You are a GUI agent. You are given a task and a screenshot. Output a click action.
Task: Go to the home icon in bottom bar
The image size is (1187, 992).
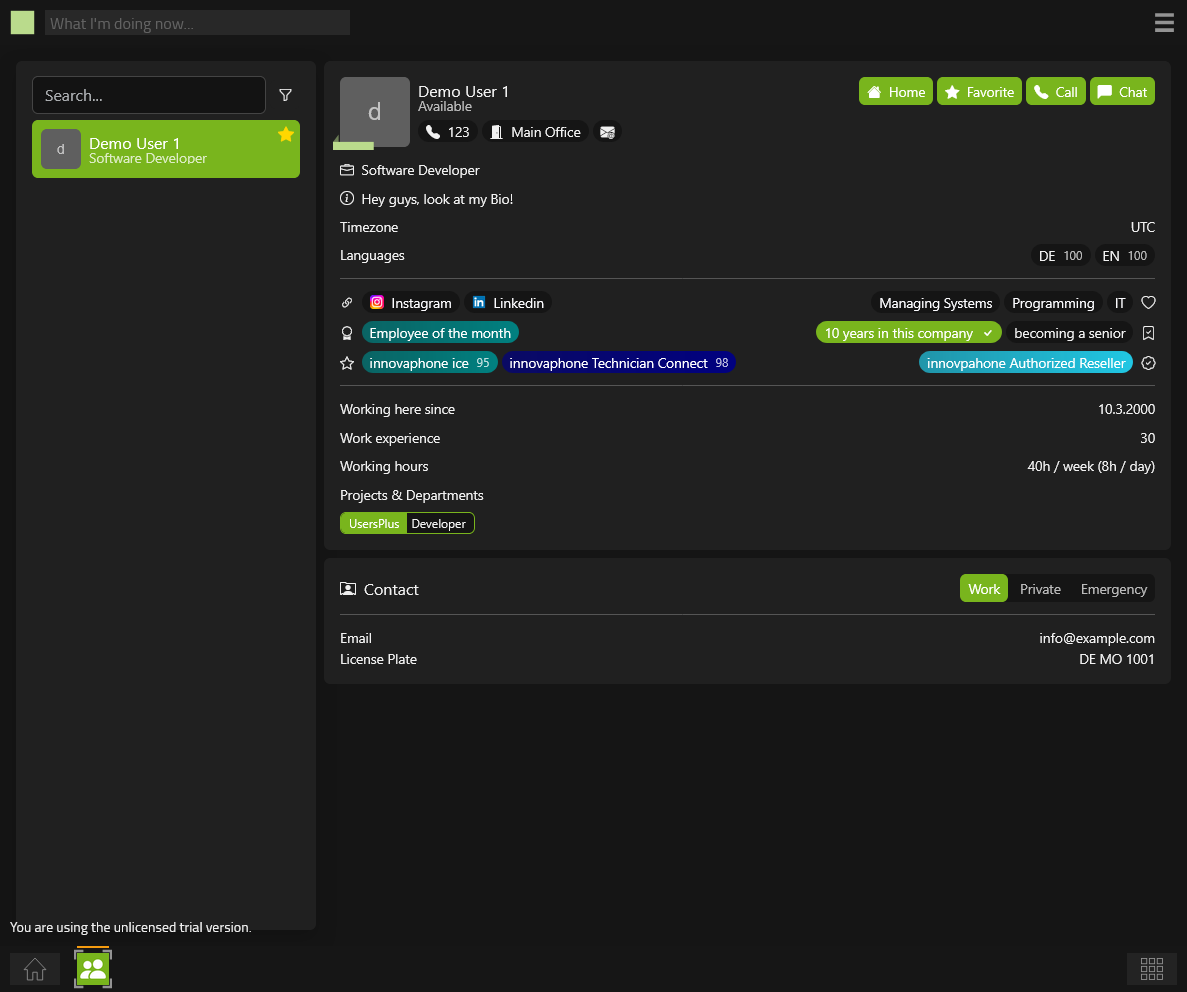pos(35,969)
